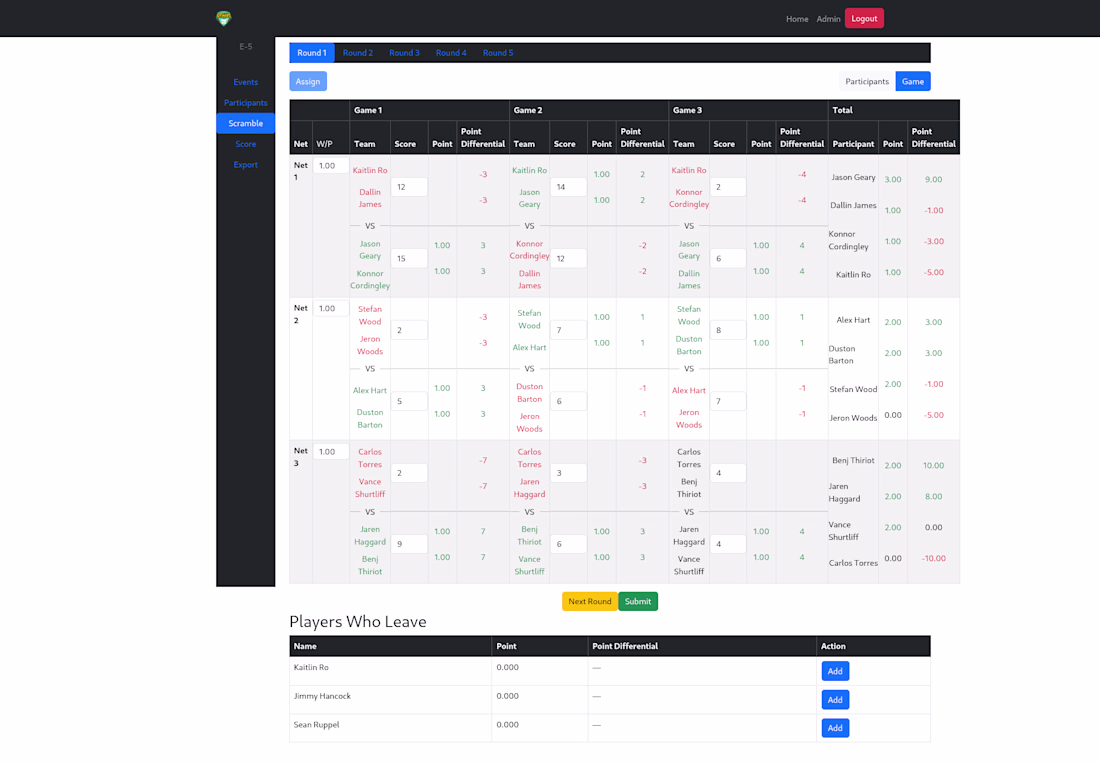
Task: Click Kaitlin Ro's 0.000 point value
Action: point(507,668)
